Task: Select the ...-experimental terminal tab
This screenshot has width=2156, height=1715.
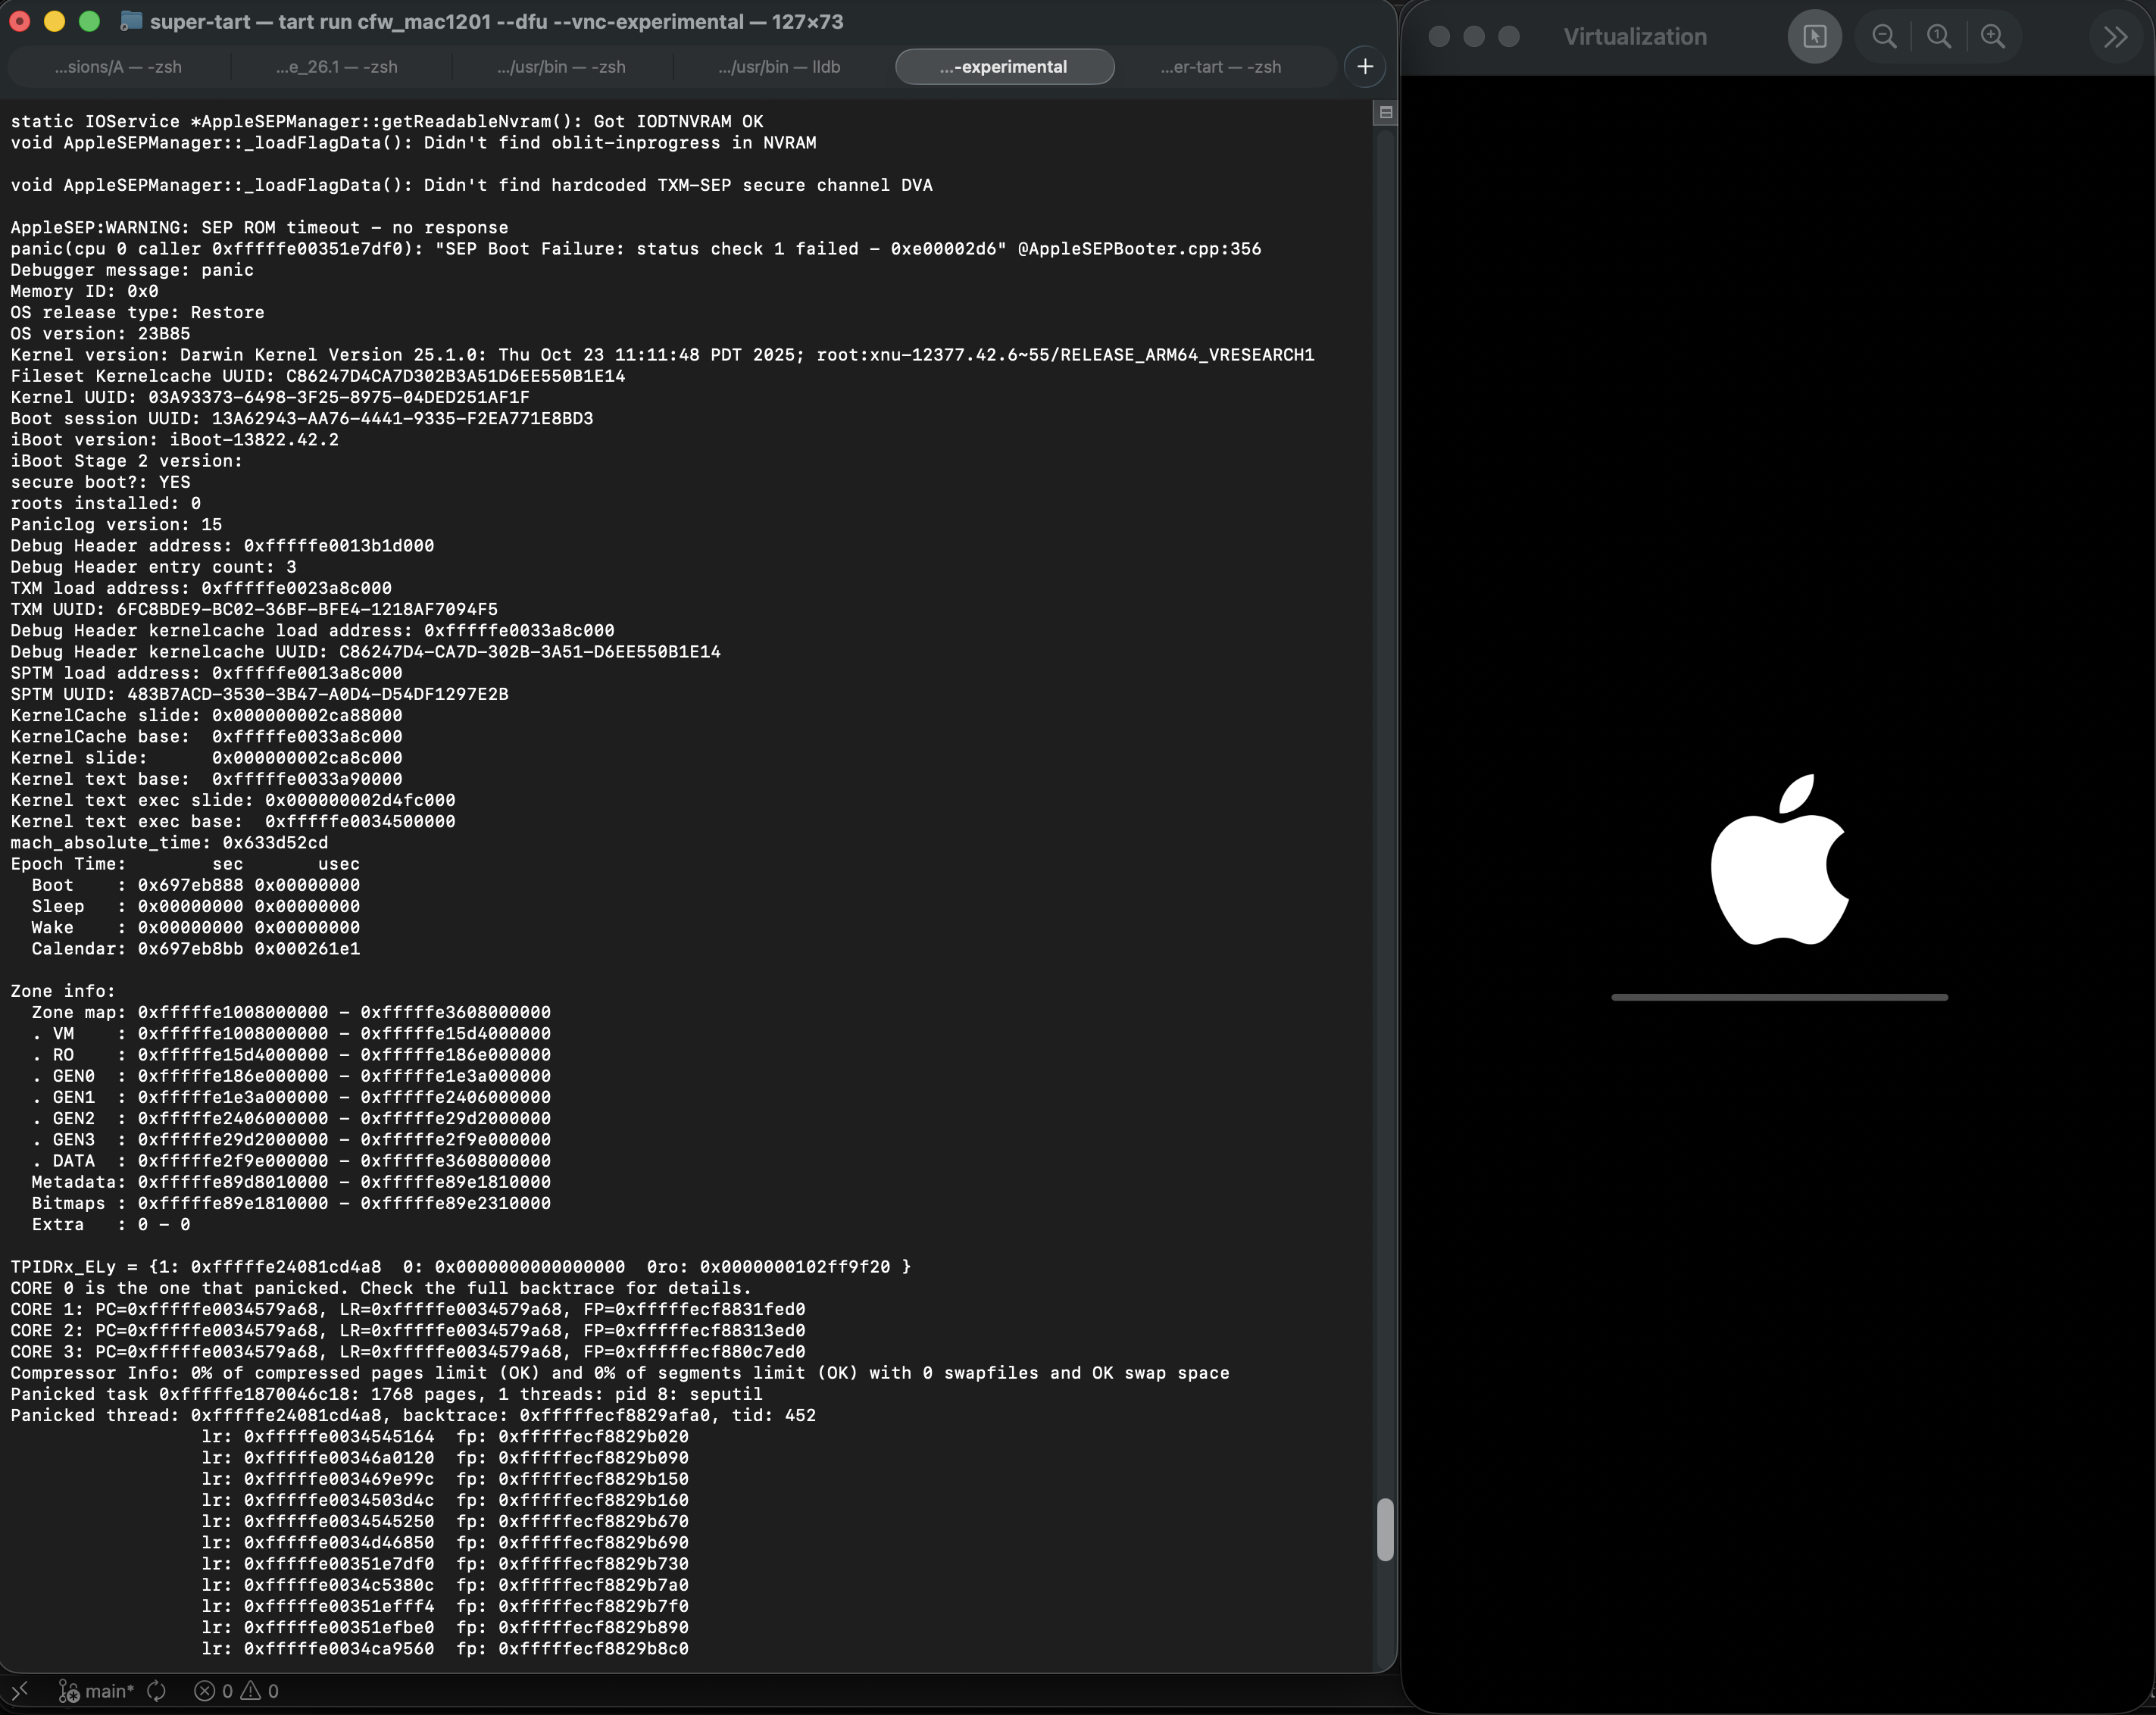Action: pos(1004,67)
